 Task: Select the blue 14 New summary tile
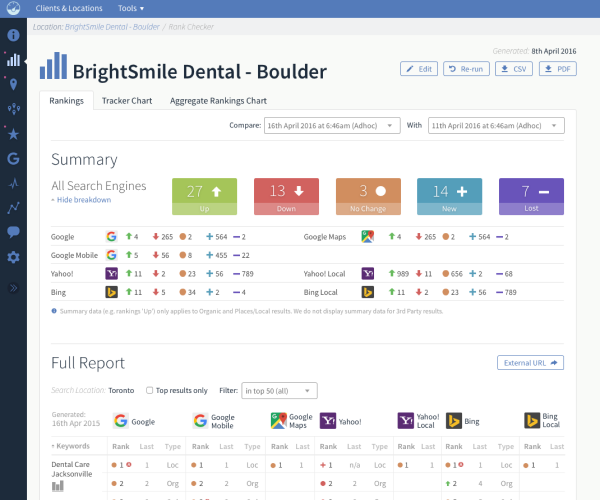pos(450,196)
